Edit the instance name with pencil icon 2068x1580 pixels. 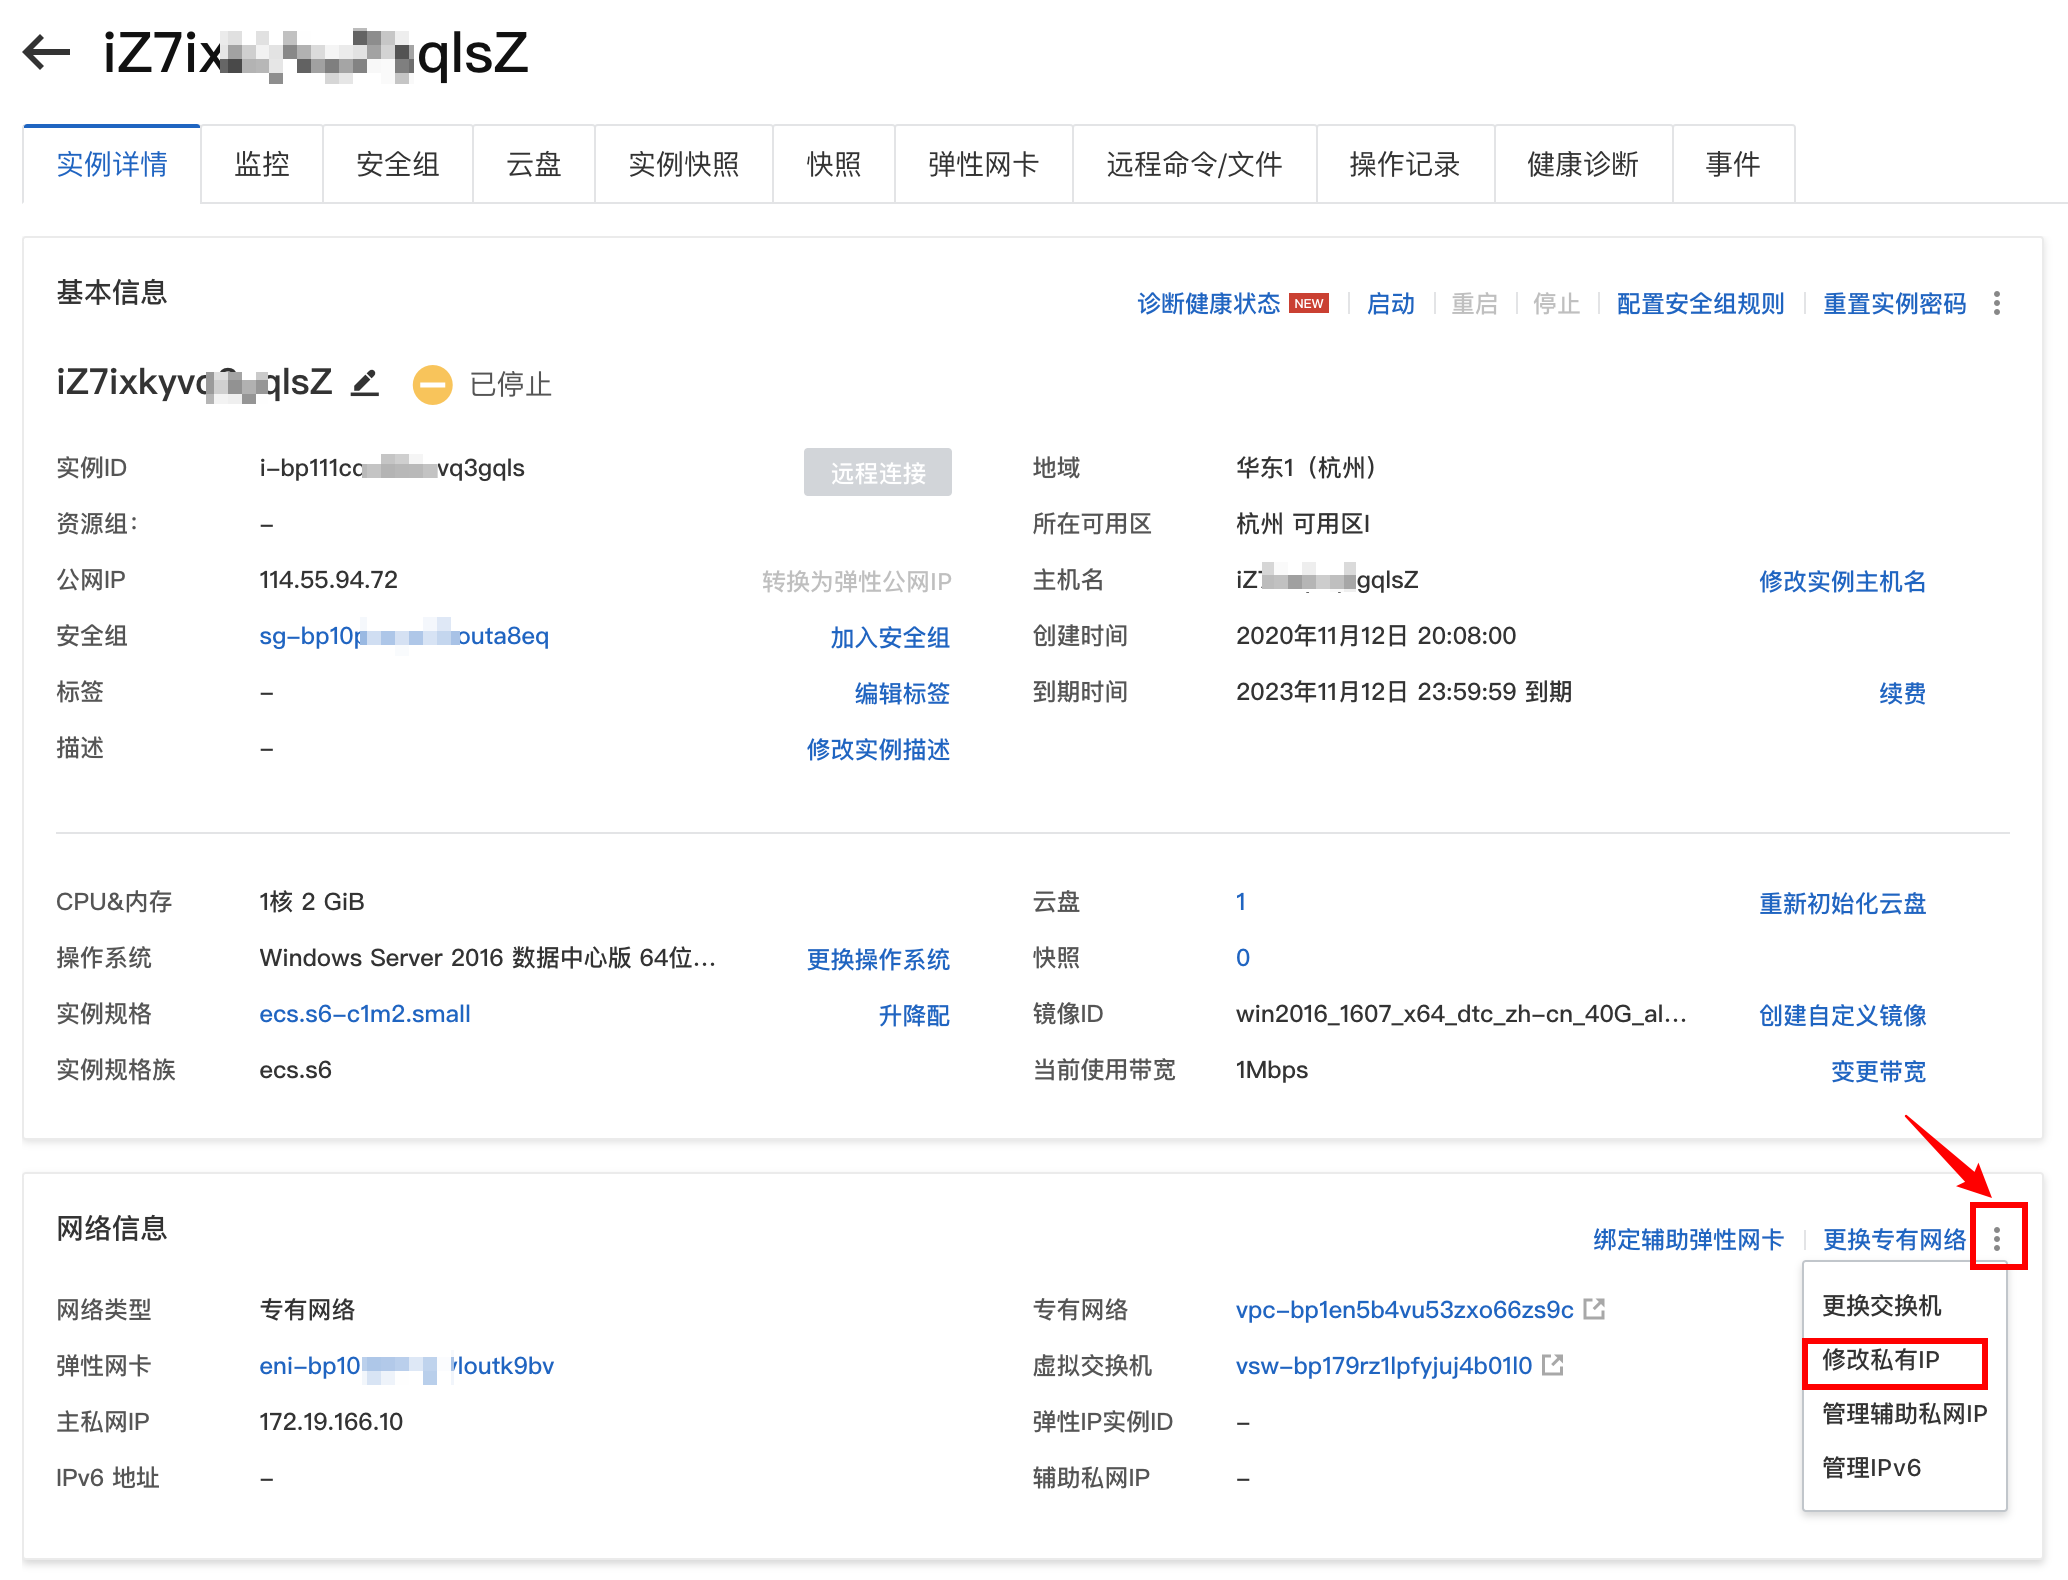coord(365,383)
